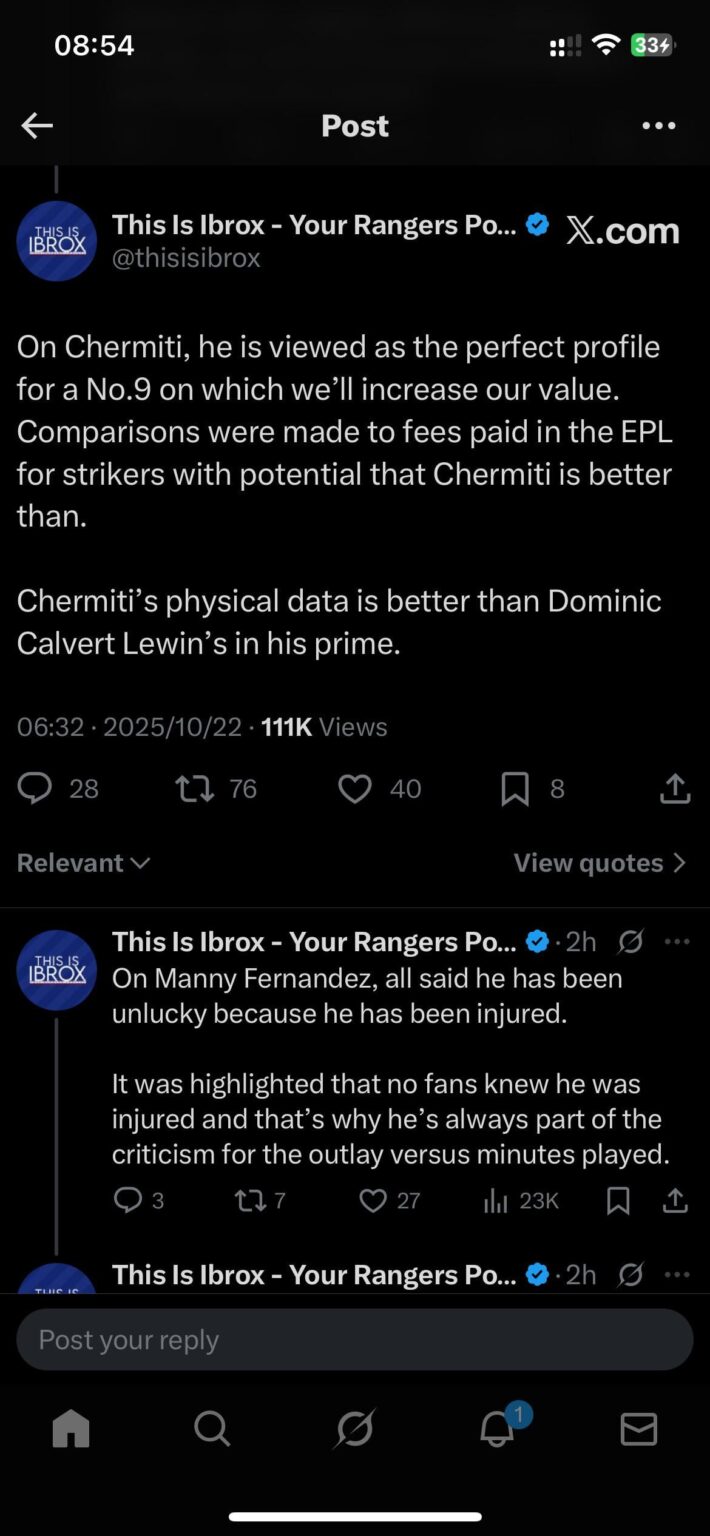Tap the Post your reply field
The width and height of the screenshot is (710, 1536).
[354, 1340]
